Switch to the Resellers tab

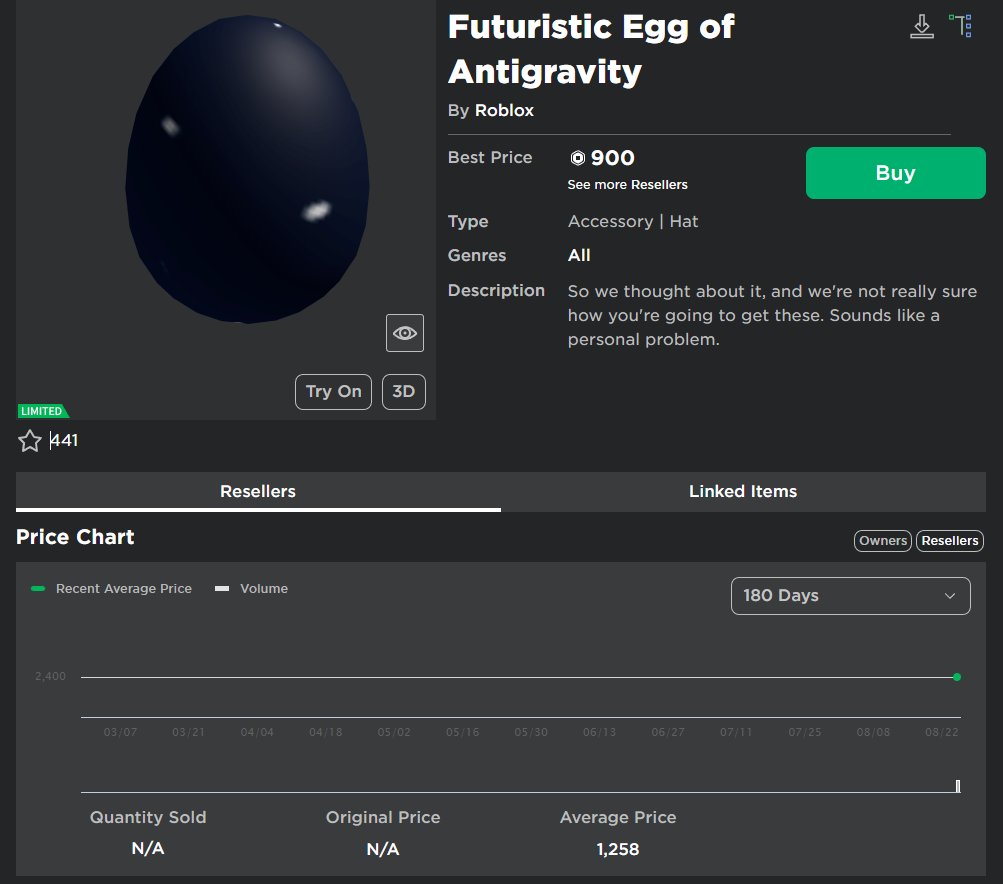[257, 491]
